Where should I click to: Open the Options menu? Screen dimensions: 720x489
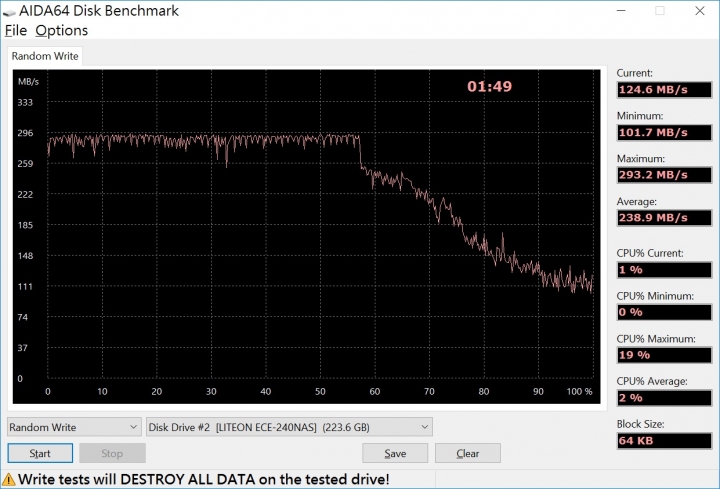62,30
